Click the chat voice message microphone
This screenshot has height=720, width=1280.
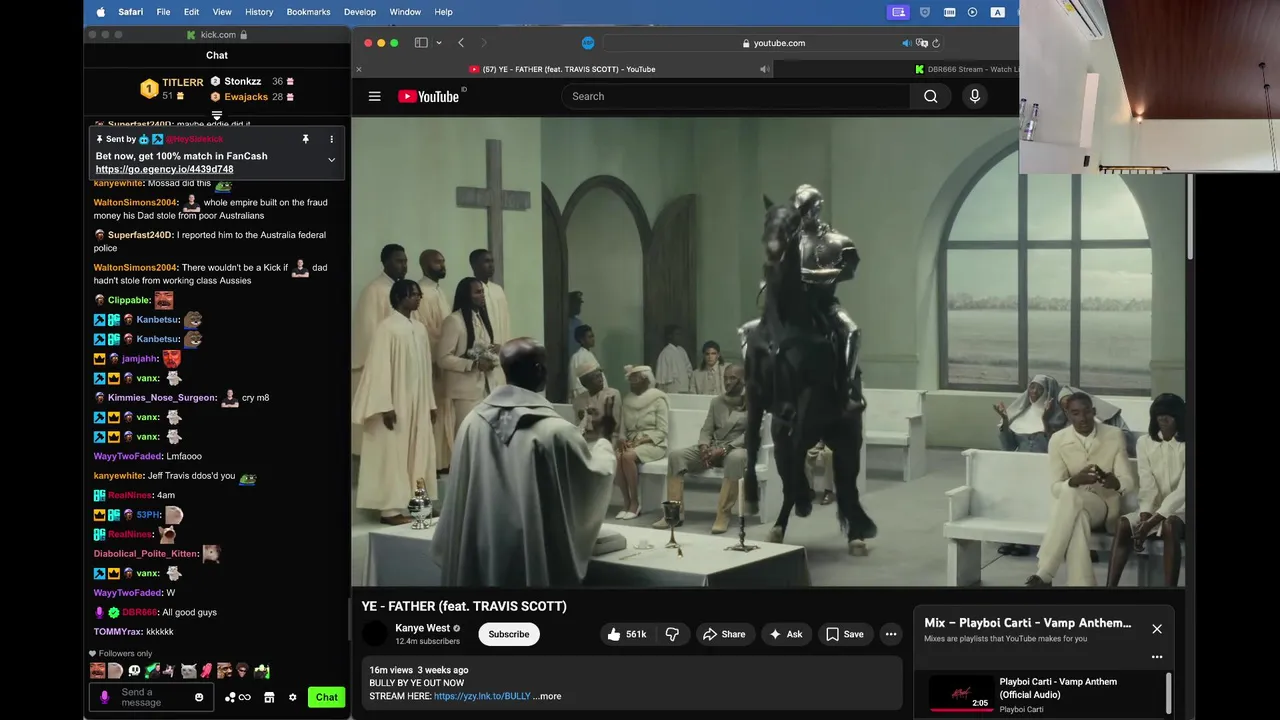click(104, 697)
